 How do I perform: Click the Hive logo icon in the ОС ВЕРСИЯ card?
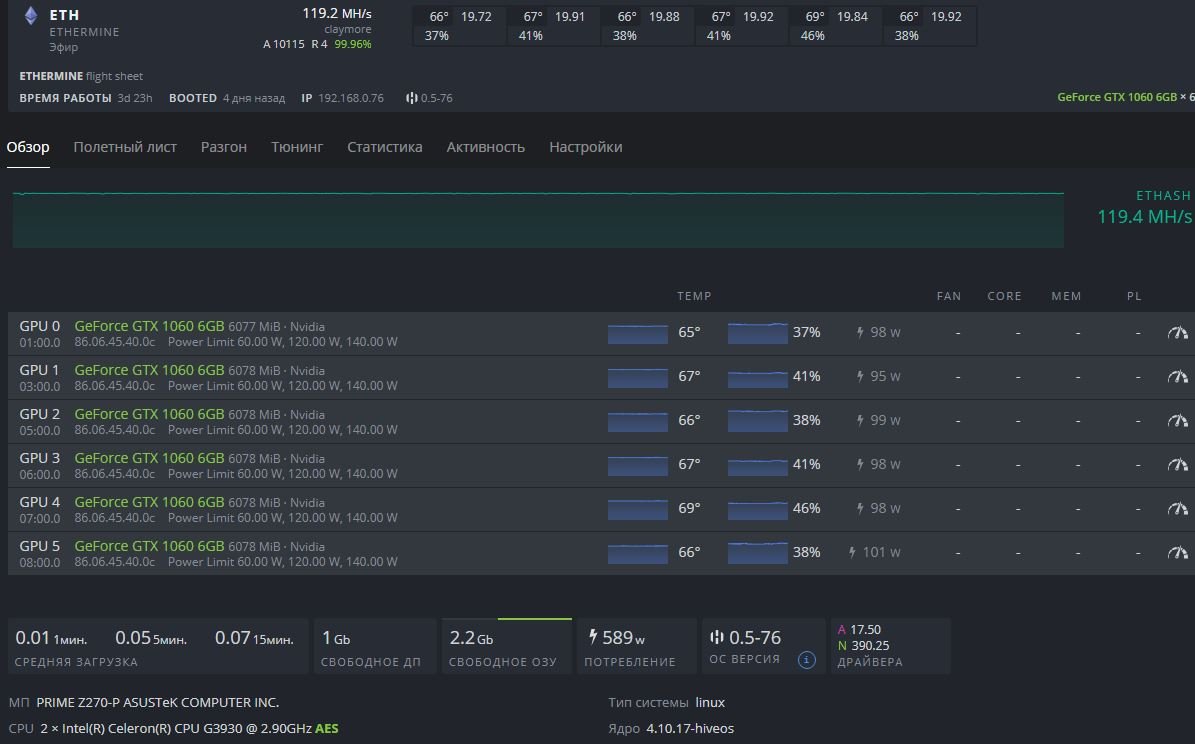click(x=716, y=637)
